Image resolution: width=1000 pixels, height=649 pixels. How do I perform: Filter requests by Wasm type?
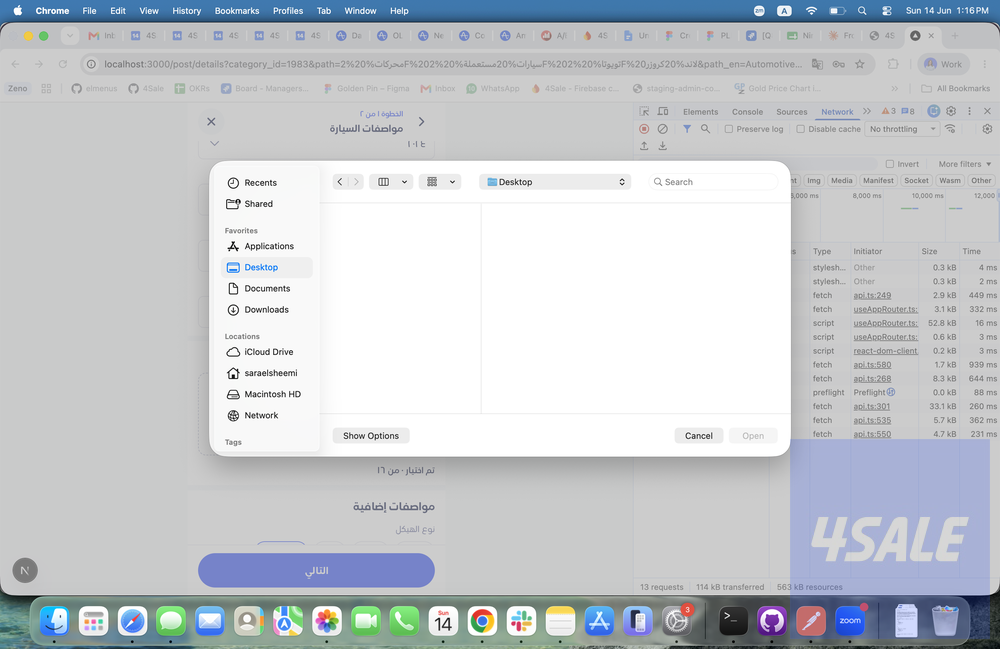coord(950,180)
